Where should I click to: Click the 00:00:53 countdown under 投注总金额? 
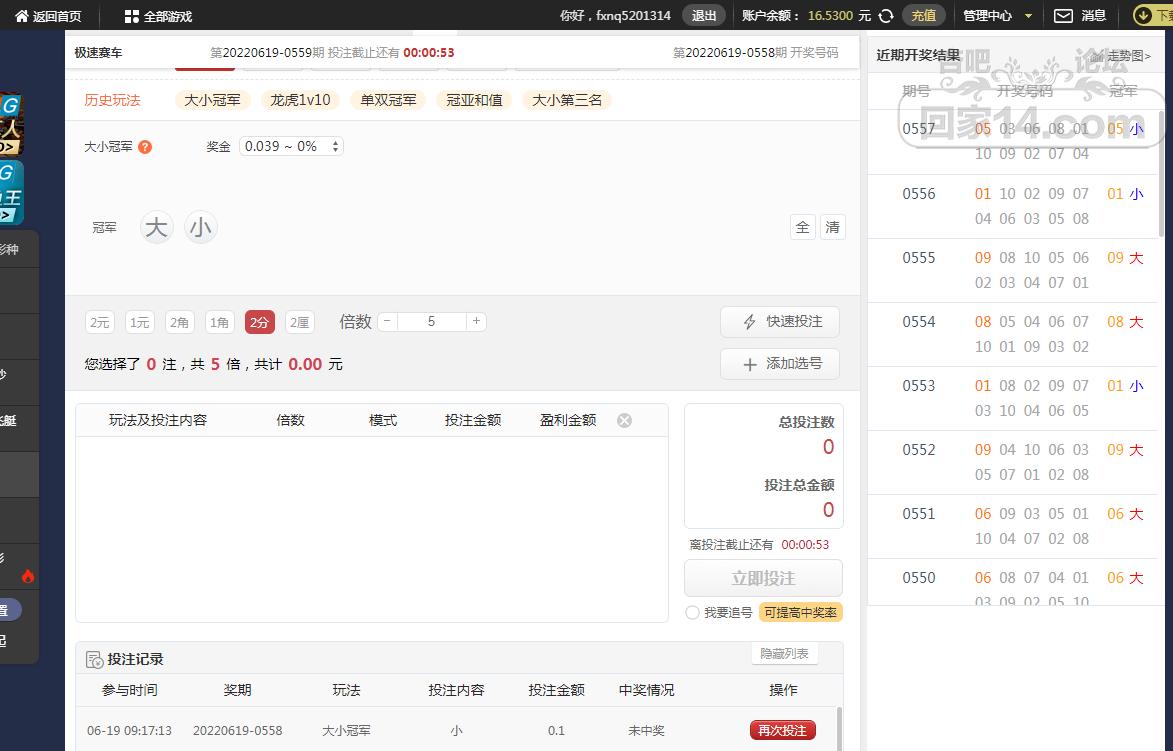click(x=805, y=545)
